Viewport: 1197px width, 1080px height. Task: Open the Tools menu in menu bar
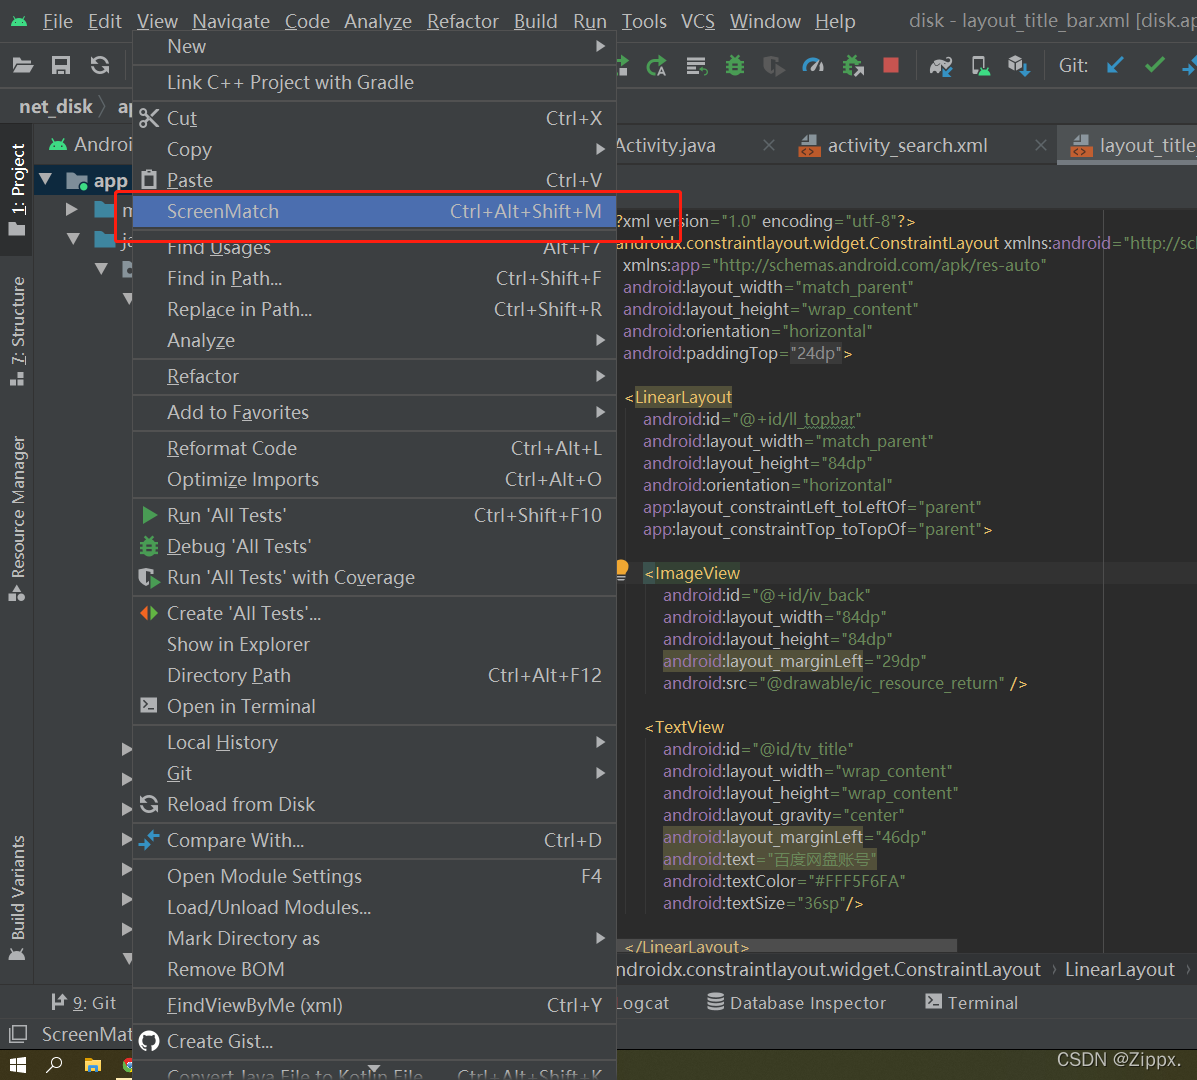click(x=644, y=21)
